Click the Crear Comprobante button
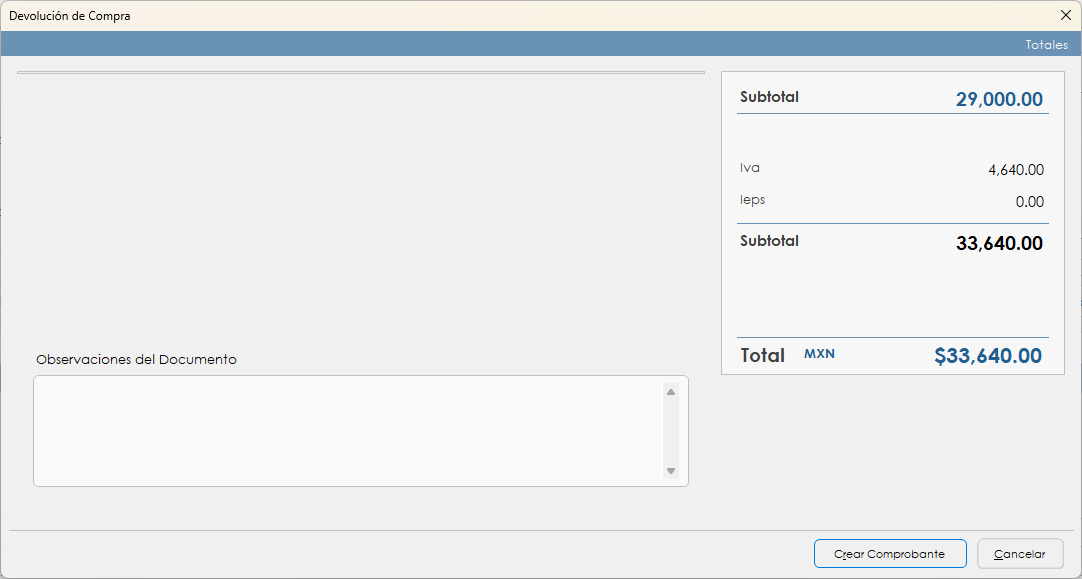 tap(890, 554)
